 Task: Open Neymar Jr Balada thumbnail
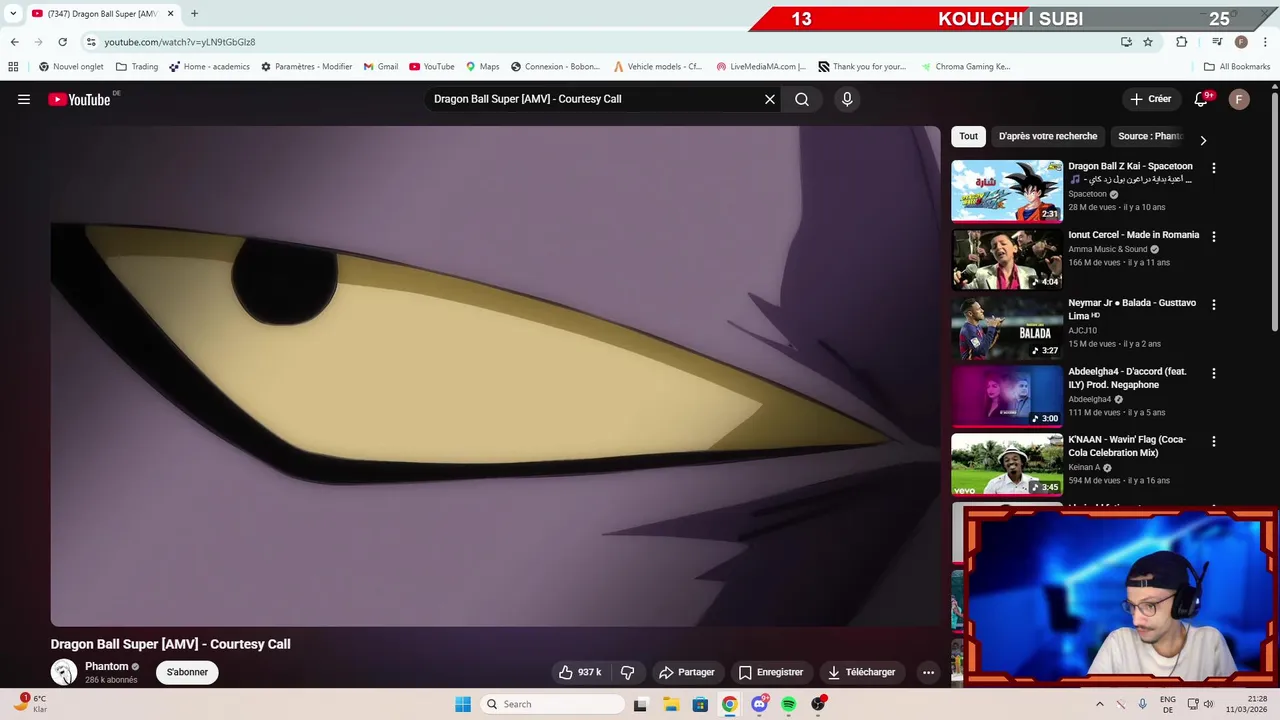(x=1007, y=328)
